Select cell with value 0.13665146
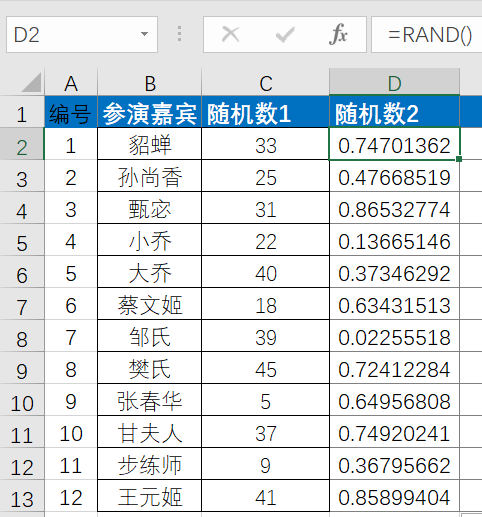 (394, 240)
